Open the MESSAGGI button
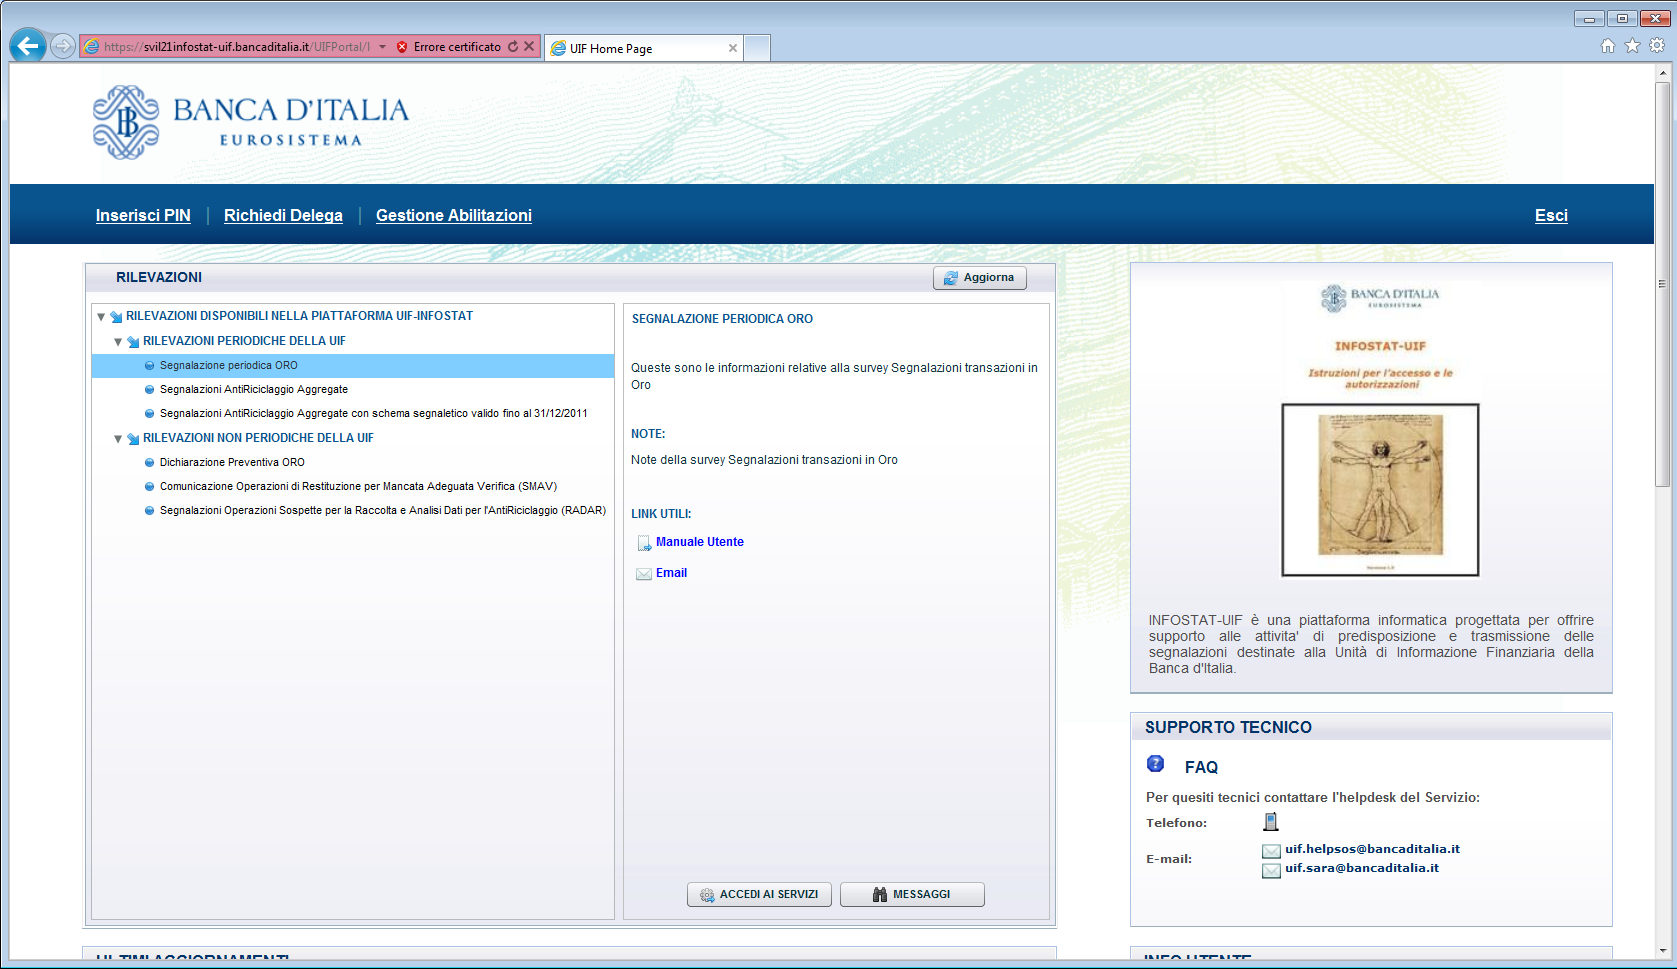This screenshot has height=969, width=1677. click(912, 895)
